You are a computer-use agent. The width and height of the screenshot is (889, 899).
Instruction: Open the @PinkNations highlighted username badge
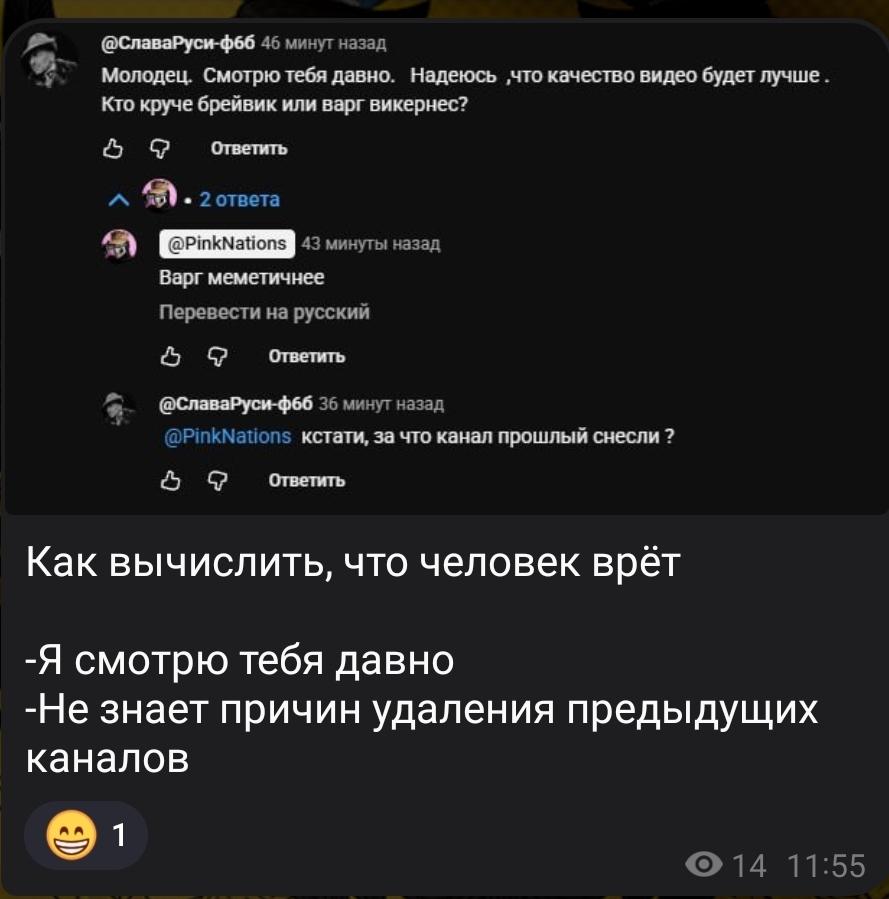227,244
